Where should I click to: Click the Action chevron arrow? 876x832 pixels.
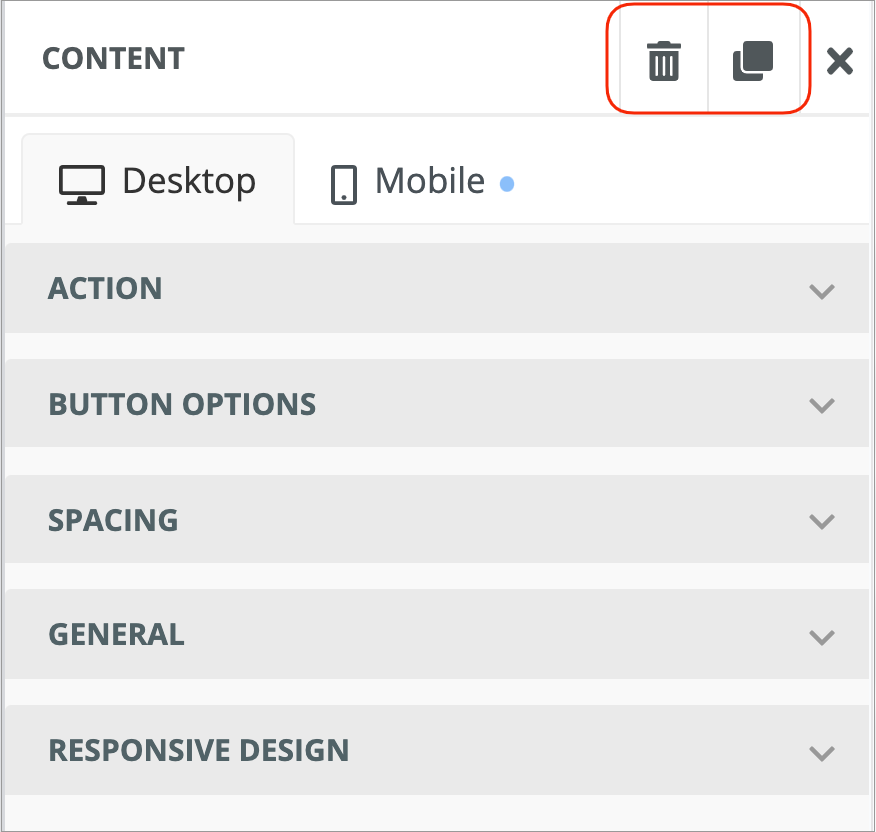click(x=822, y=291)
